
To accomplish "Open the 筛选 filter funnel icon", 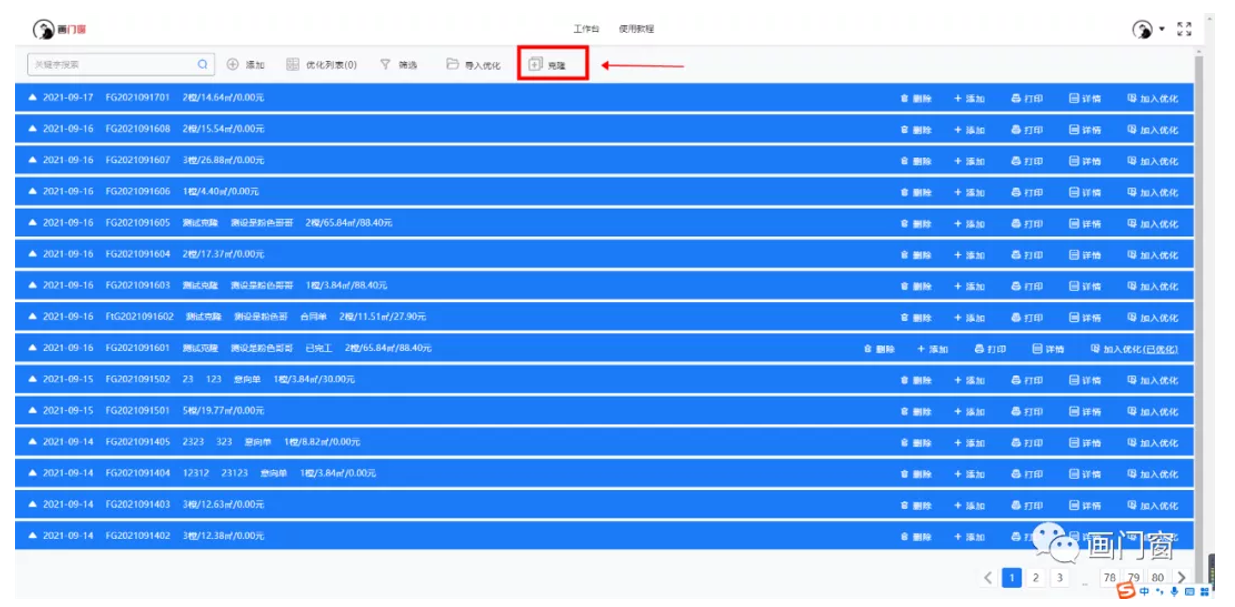I will point(385,64).
